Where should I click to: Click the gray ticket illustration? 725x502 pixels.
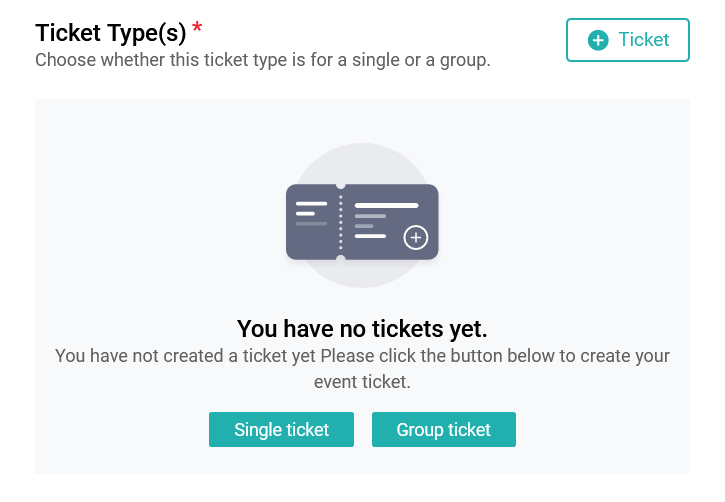pos(362,222)
